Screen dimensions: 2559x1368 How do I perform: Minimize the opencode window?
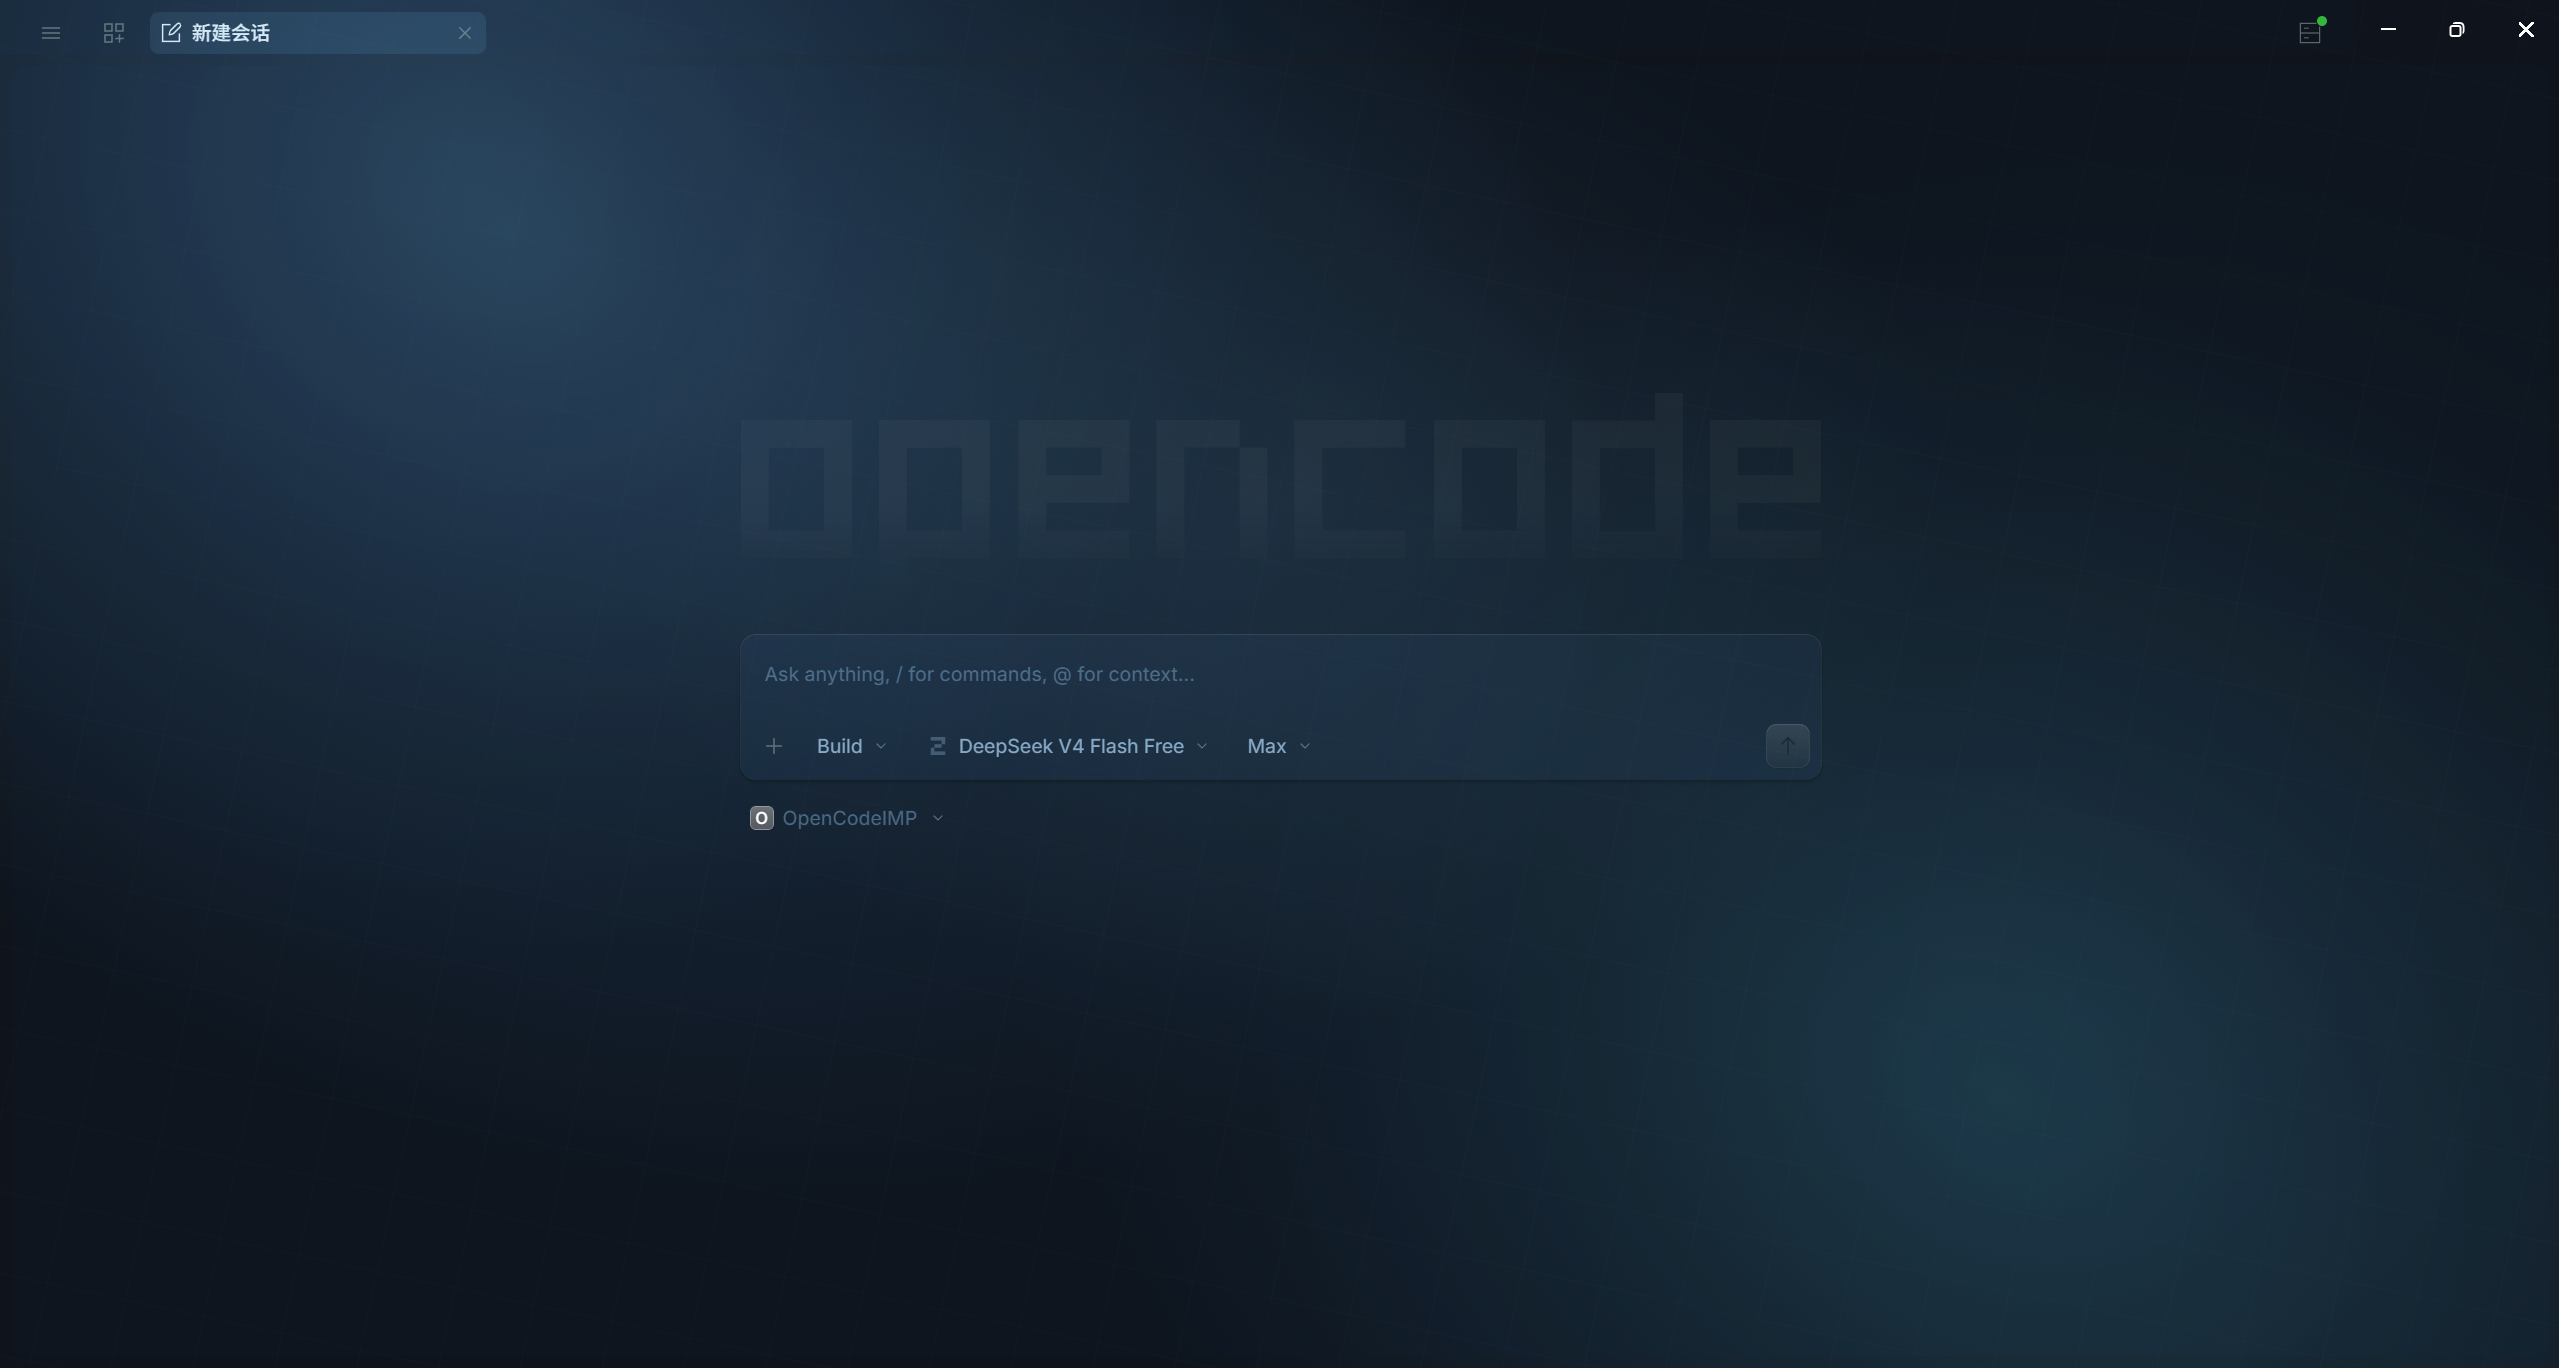pos(2388,30)
